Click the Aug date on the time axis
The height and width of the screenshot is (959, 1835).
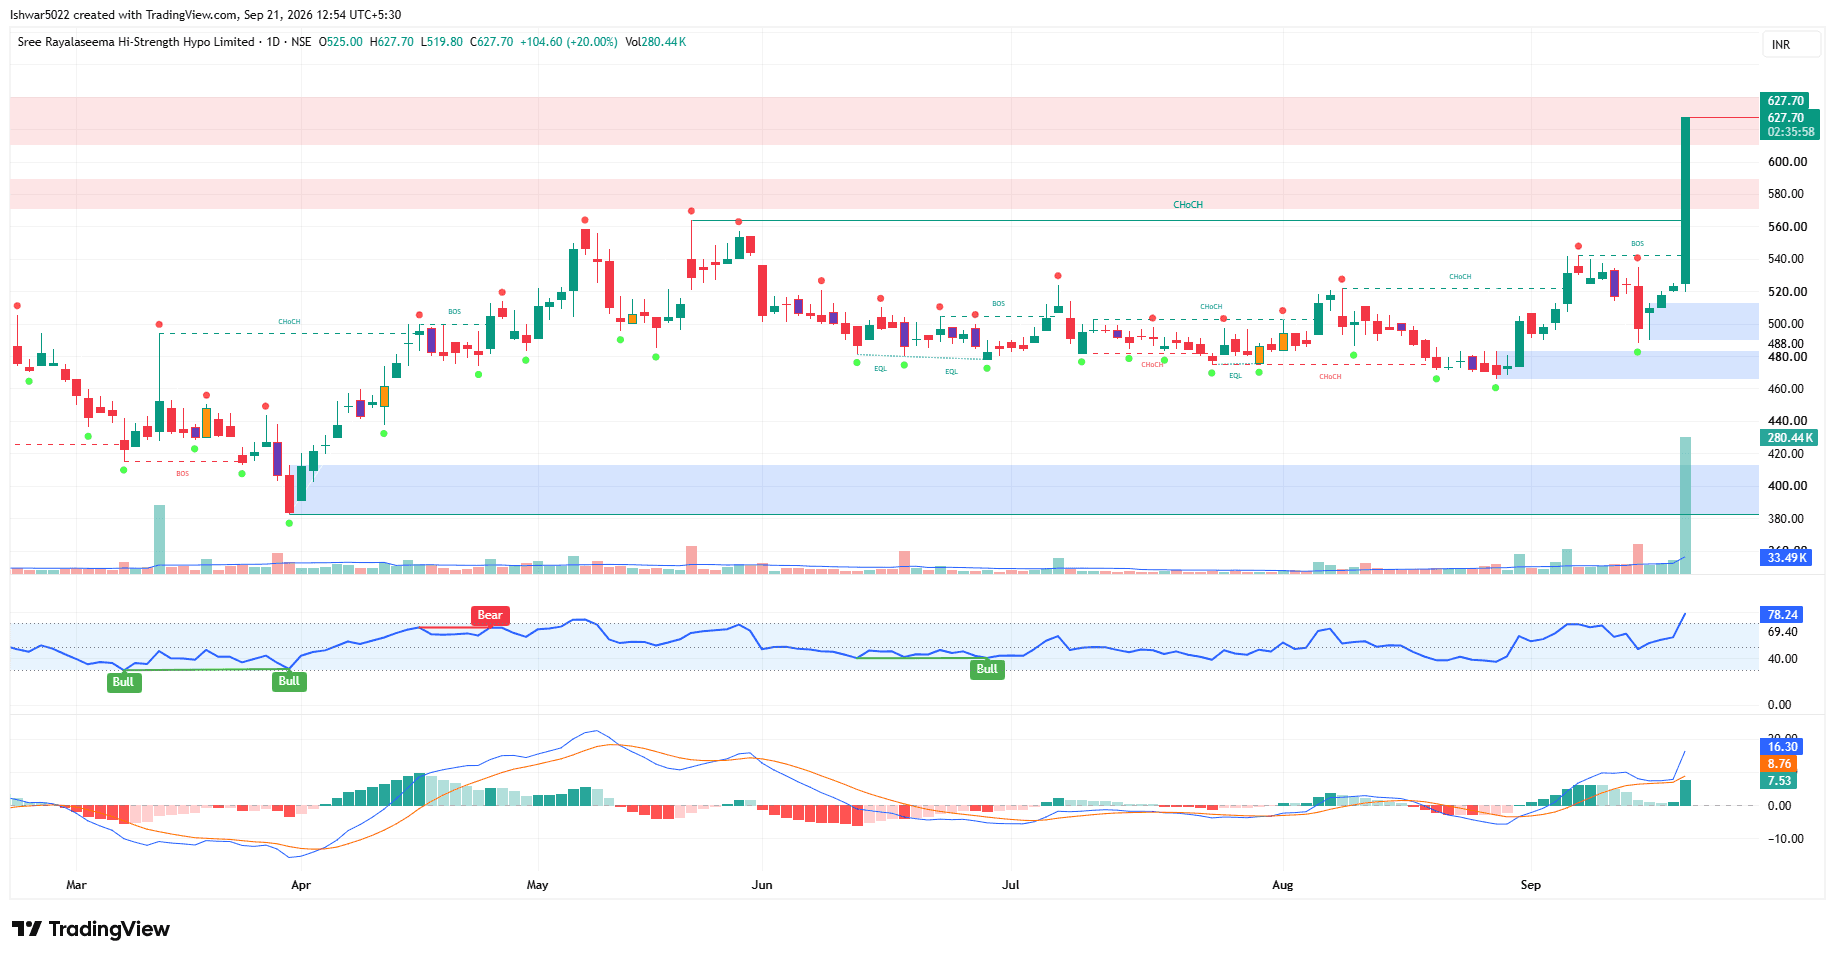coord(1283,885)
